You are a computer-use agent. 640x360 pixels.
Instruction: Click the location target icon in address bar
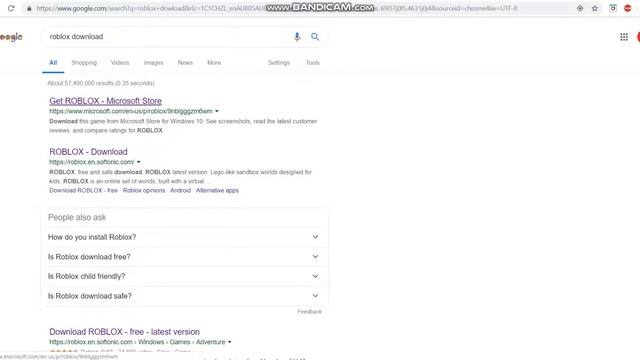(580, 8)
